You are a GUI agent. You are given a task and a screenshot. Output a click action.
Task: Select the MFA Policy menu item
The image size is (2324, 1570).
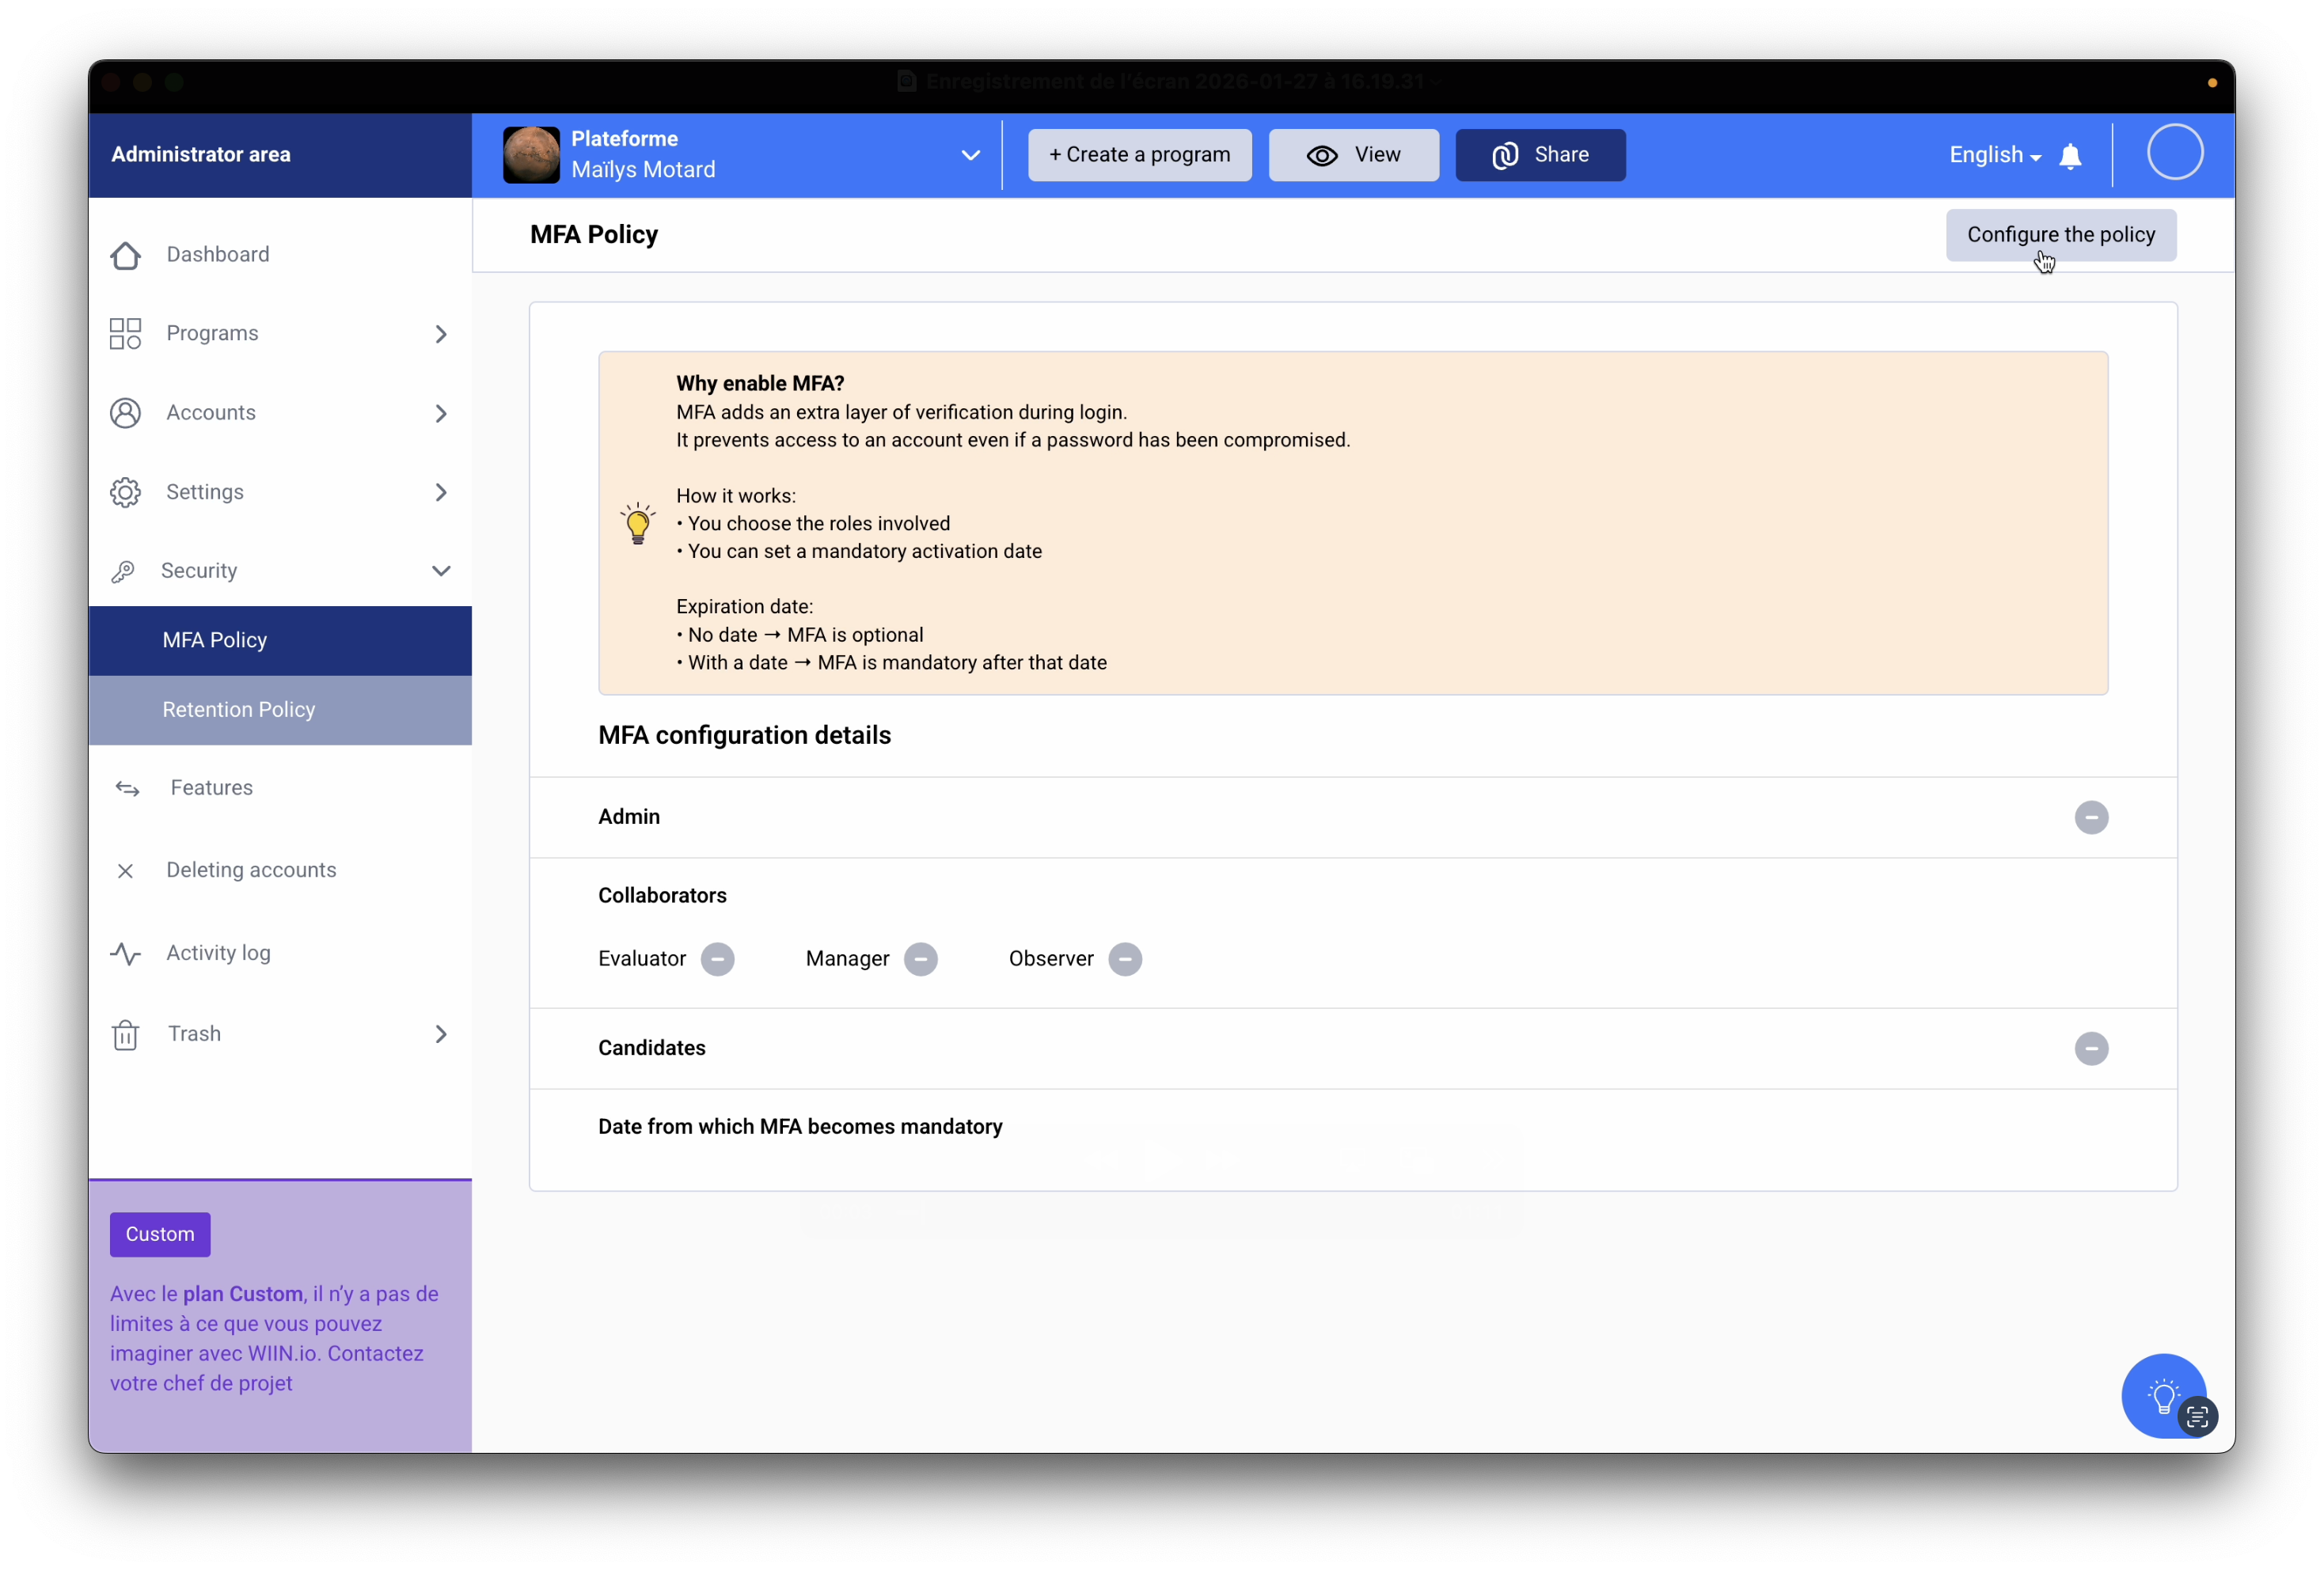(215, 640)
